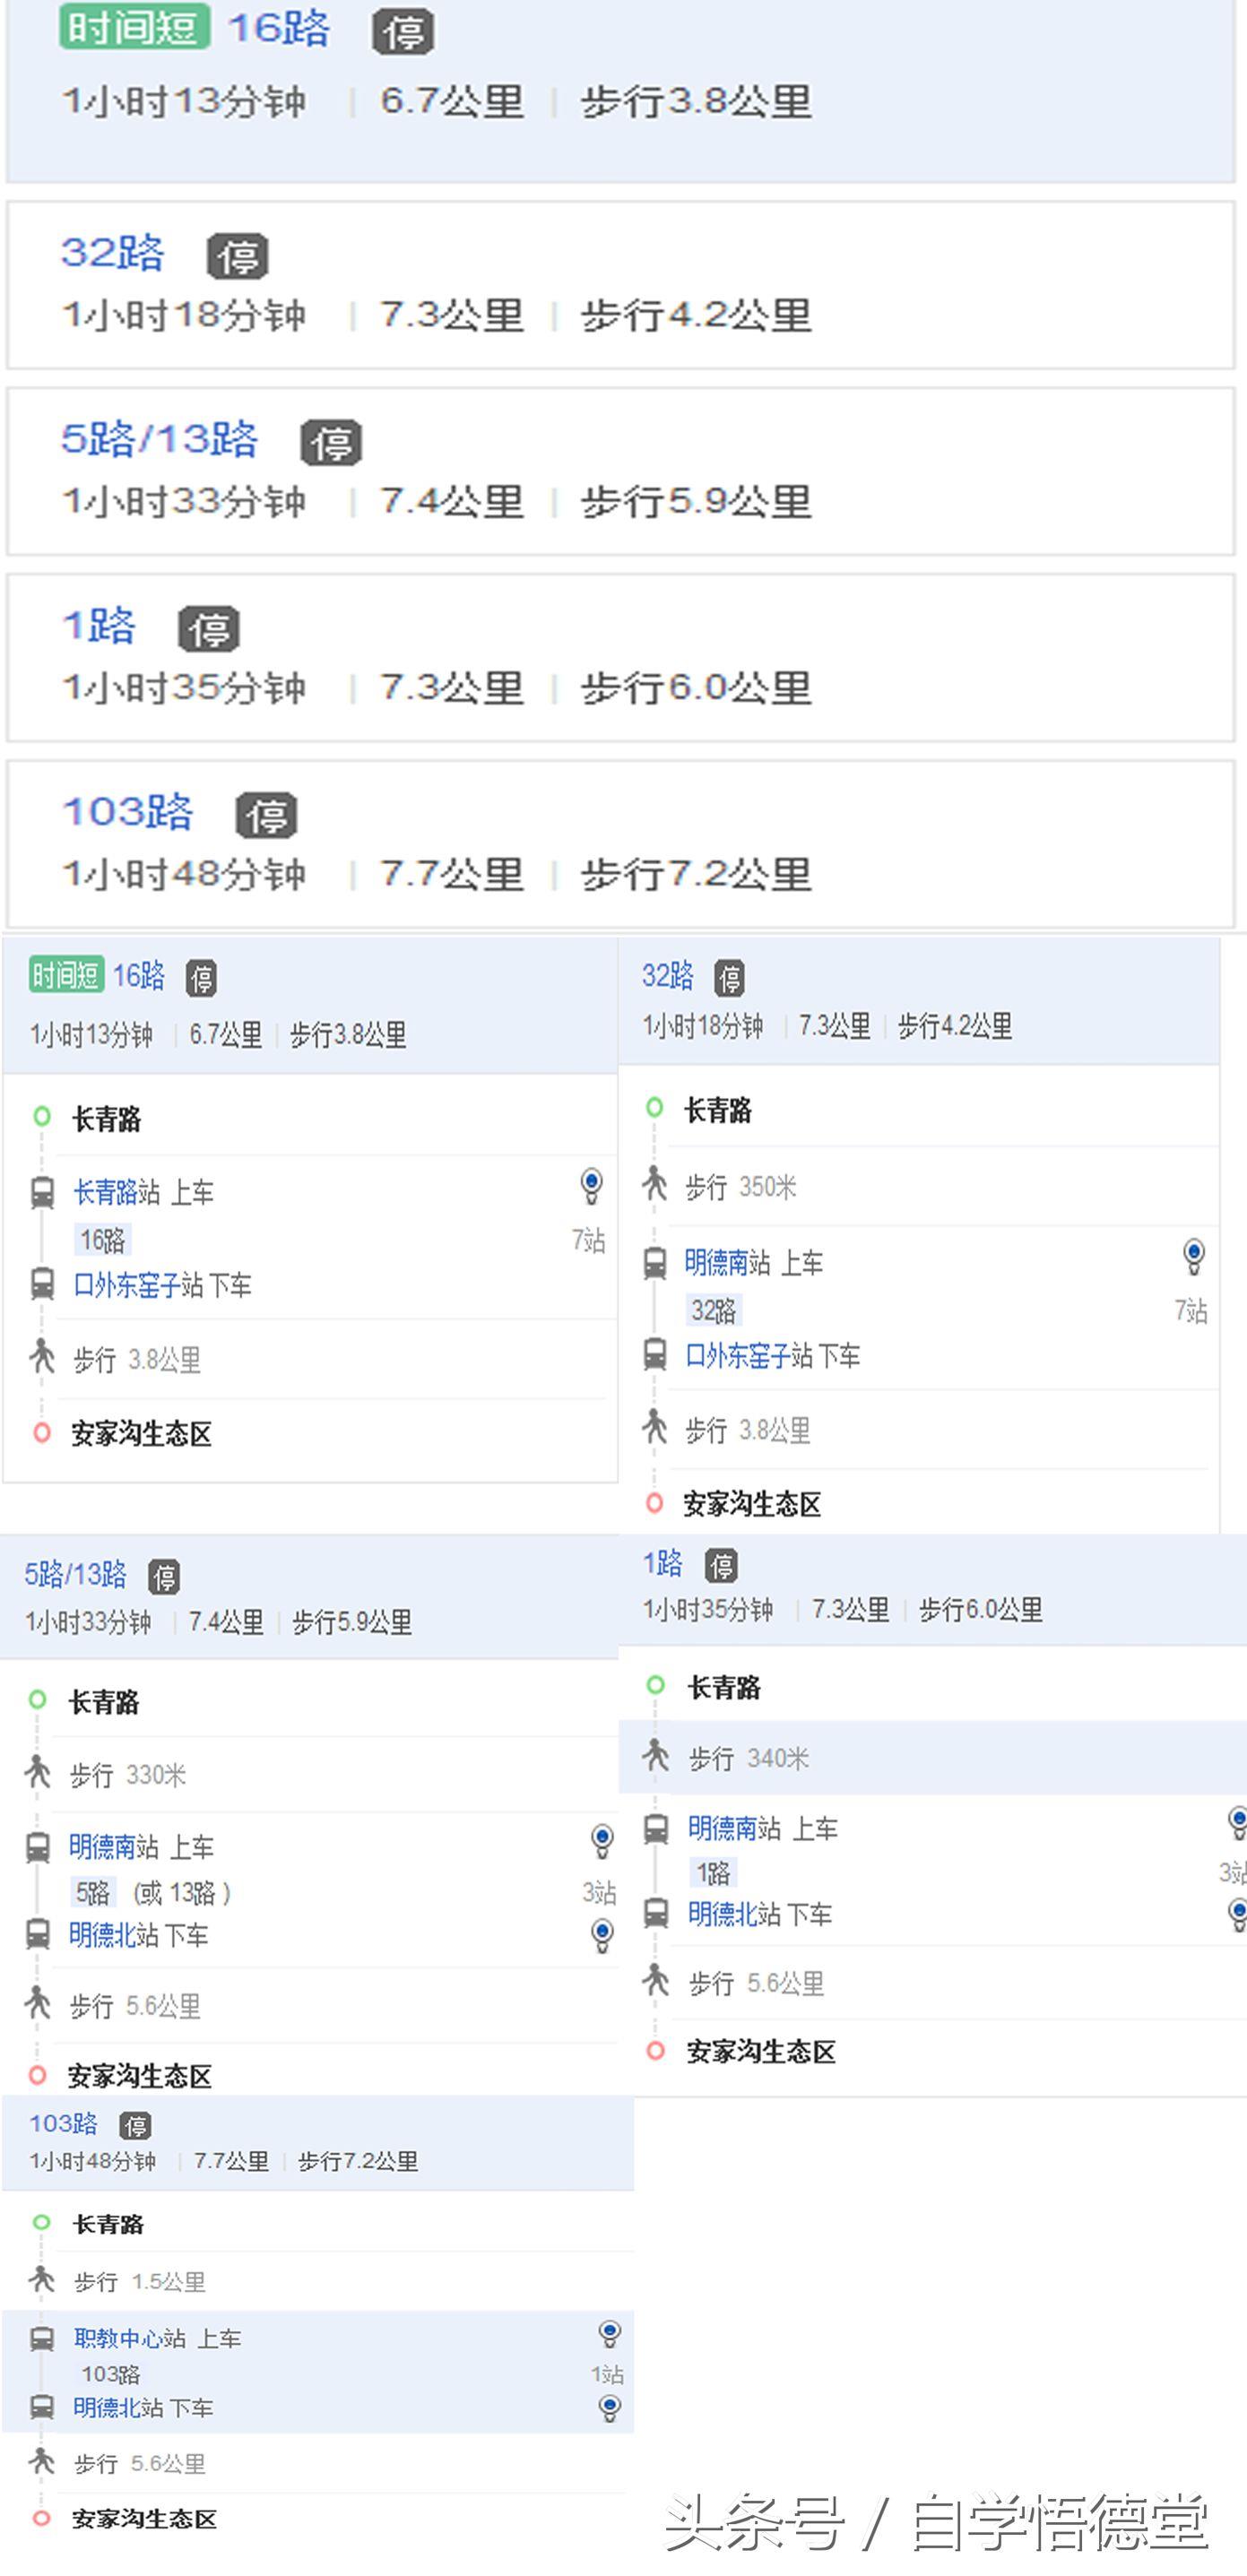Select the 32路 route title in the top list

tap(112, 253)
